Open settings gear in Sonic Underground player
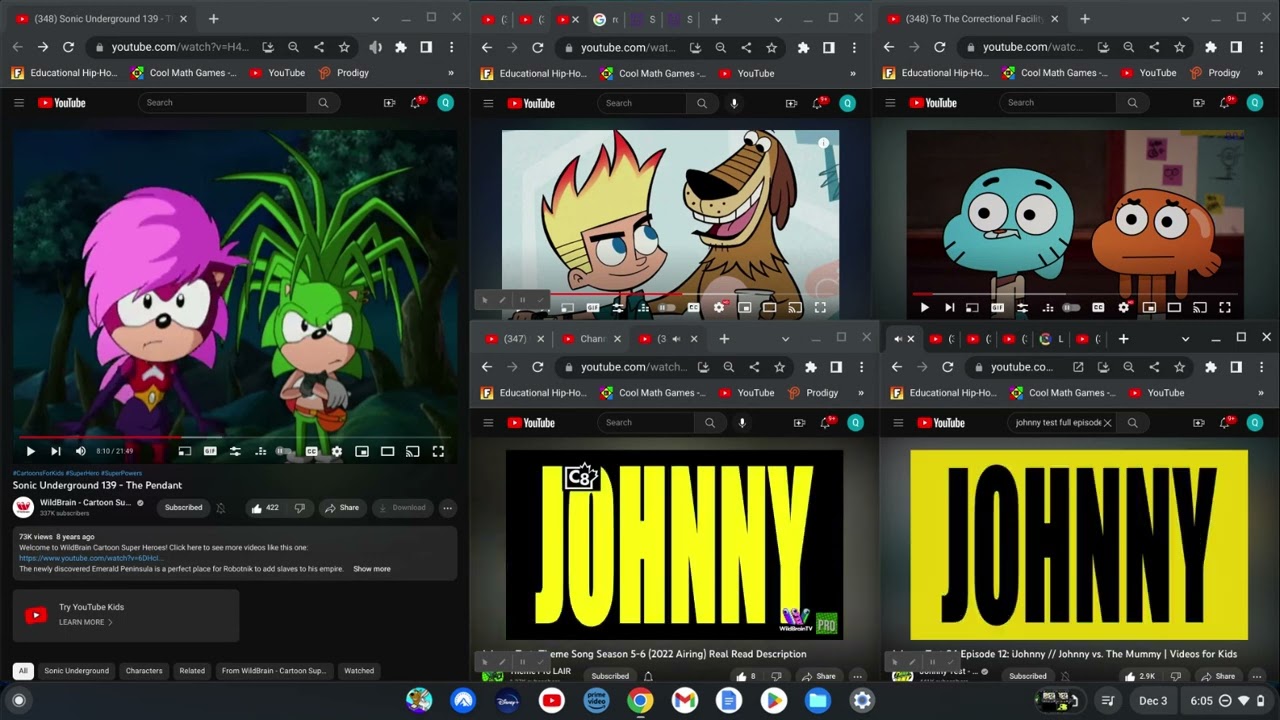This screenshot has width=1280, height=720. click(337, 451)
